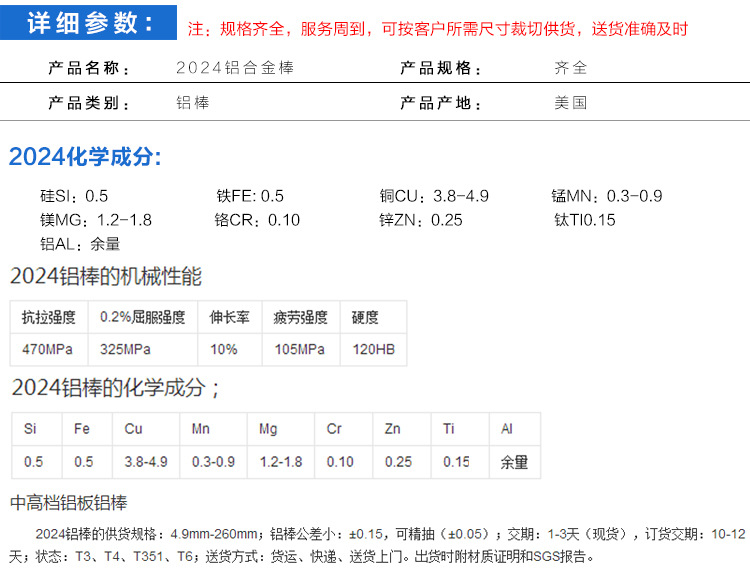This screenshot has height=587, width=750.
Task: Select the 硅SI: 0.5 composition entry
Action: click(74, 196)
